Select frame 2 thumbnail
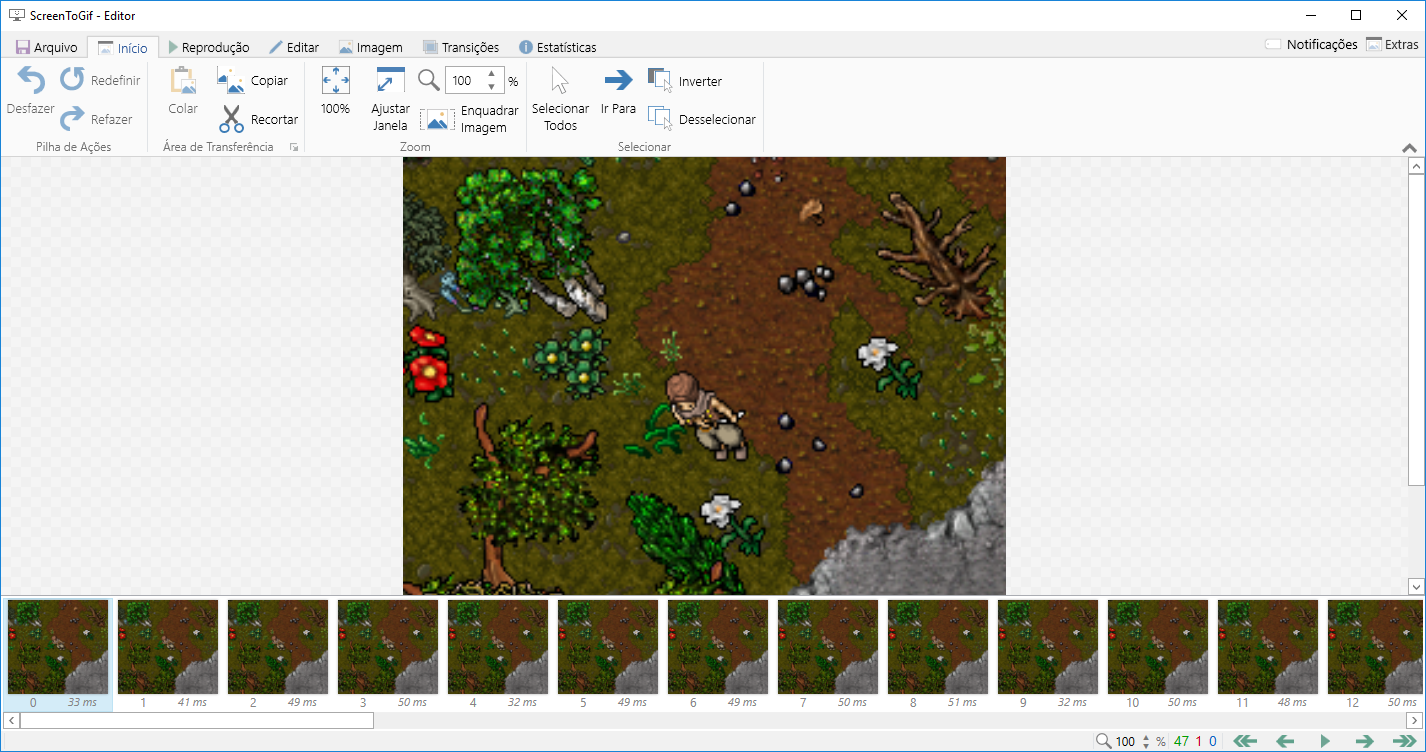Image resolution: width=1426 pixels, height=752 pixels. 278,647
